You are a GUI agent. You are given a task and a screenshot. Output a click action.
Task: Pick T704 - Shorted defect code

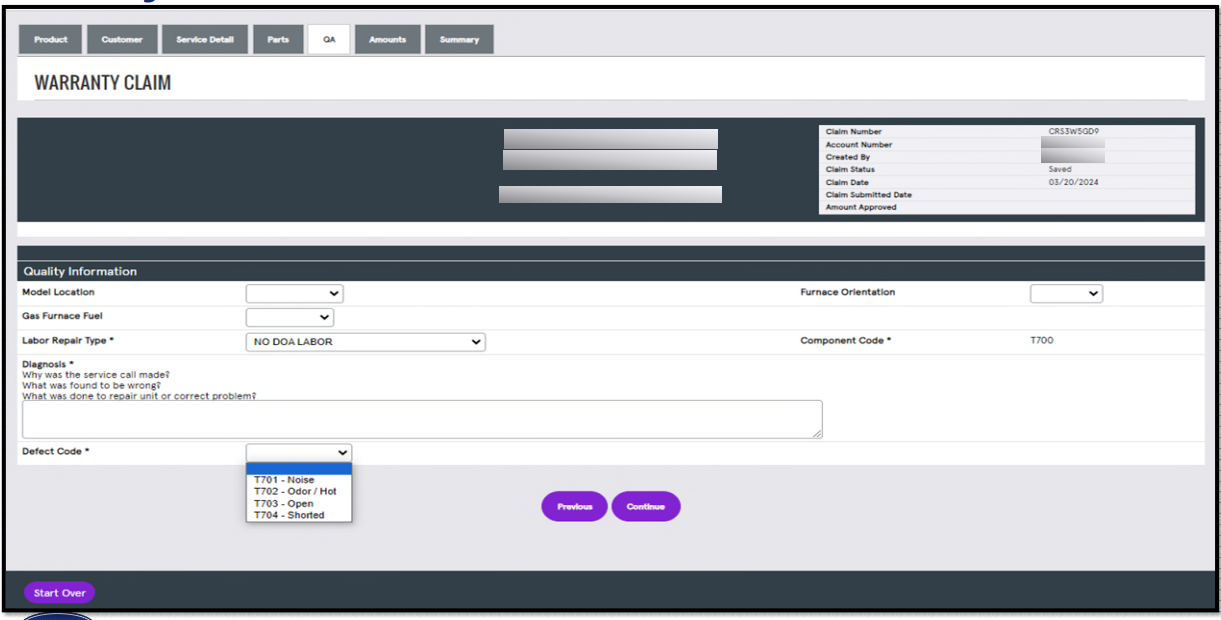click(290, 515)
